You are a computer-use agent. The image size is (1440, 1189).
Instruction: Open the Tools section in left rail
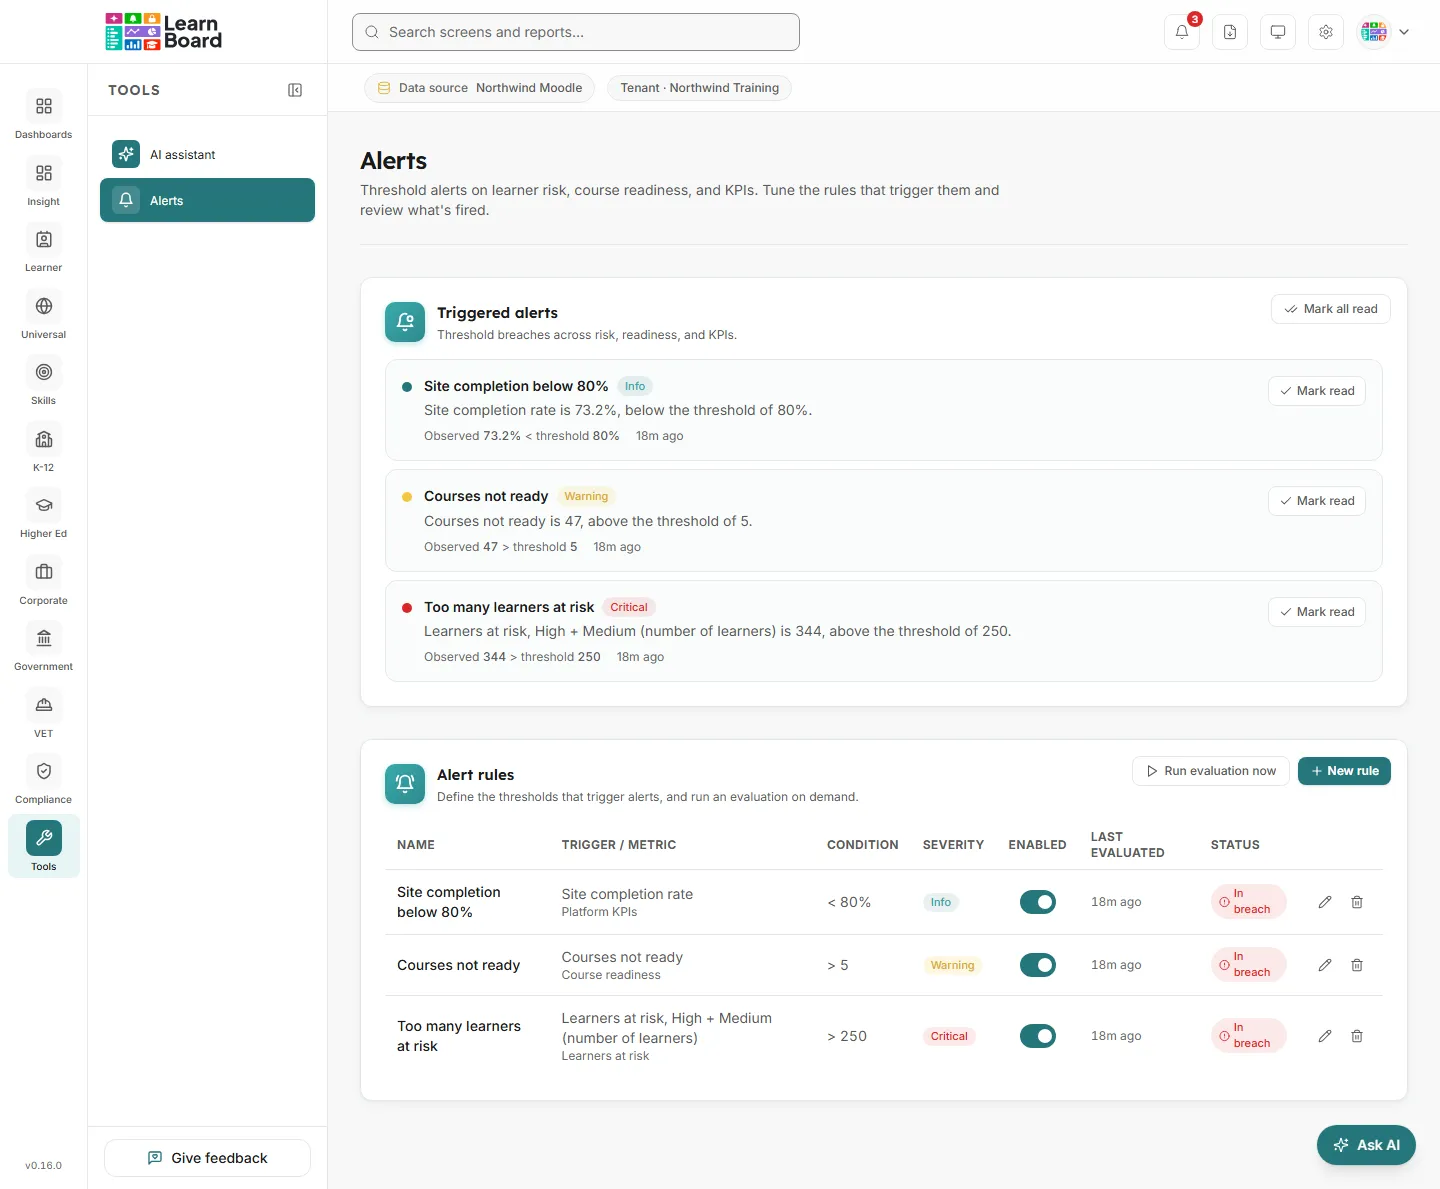[x=44, y=847]
